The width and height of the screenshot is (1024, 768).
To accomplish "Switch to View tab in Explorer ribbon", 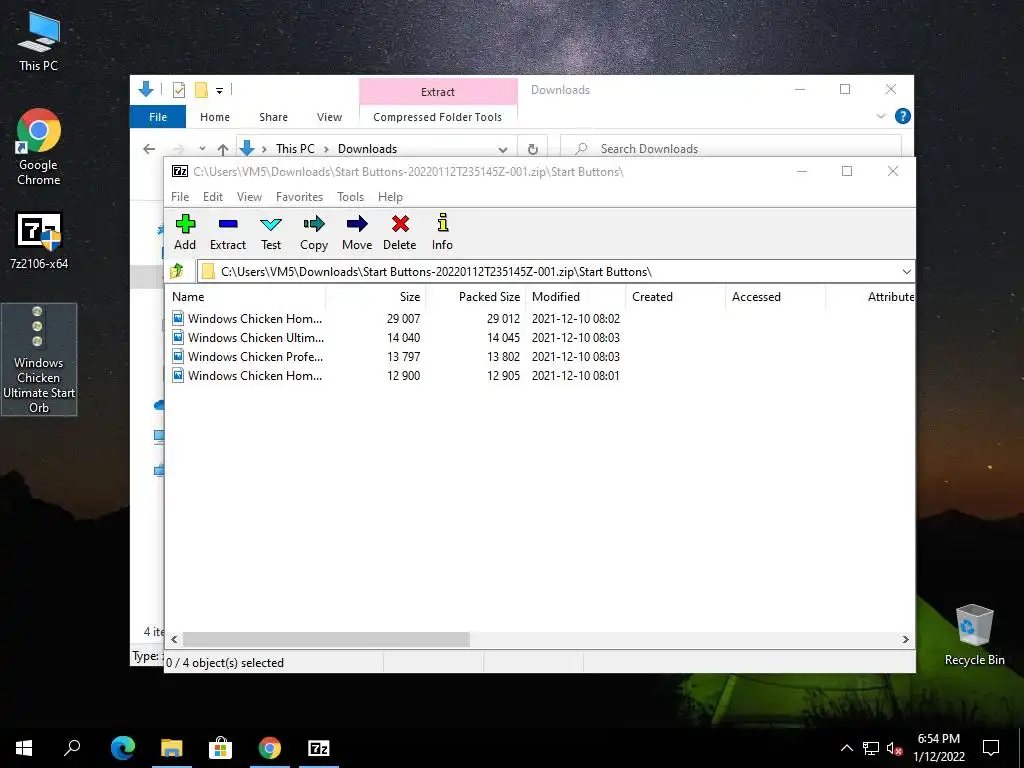I will pyautogui.click(x=329, y=117).
